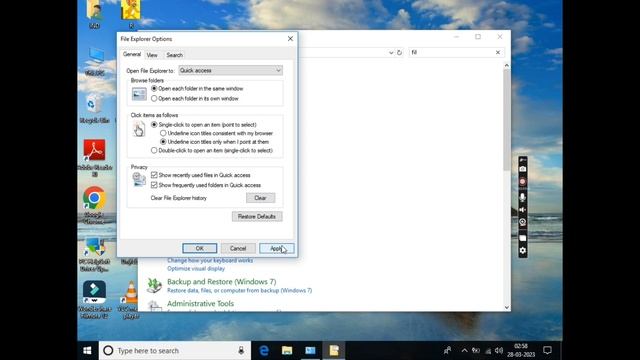Click the OK button
The image size is (640, 360).
click(200, 248)
